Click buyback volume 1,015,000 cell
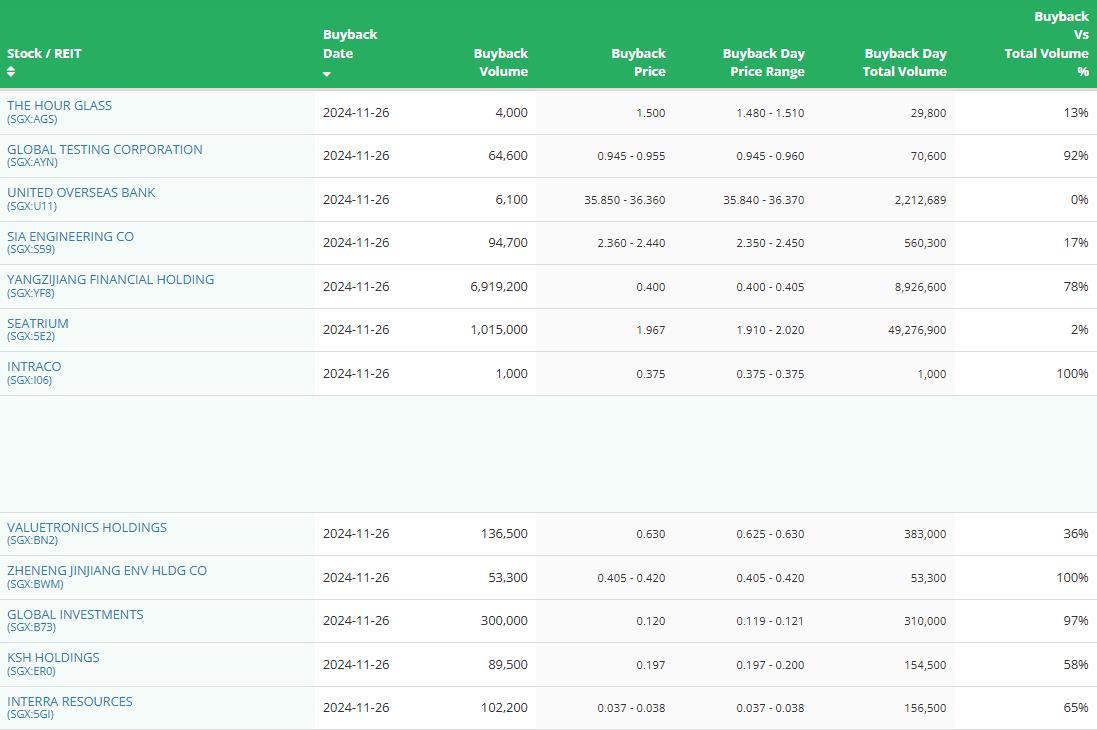The width and height of the screenshot is (1097, 730). click(x=499, y=330)
